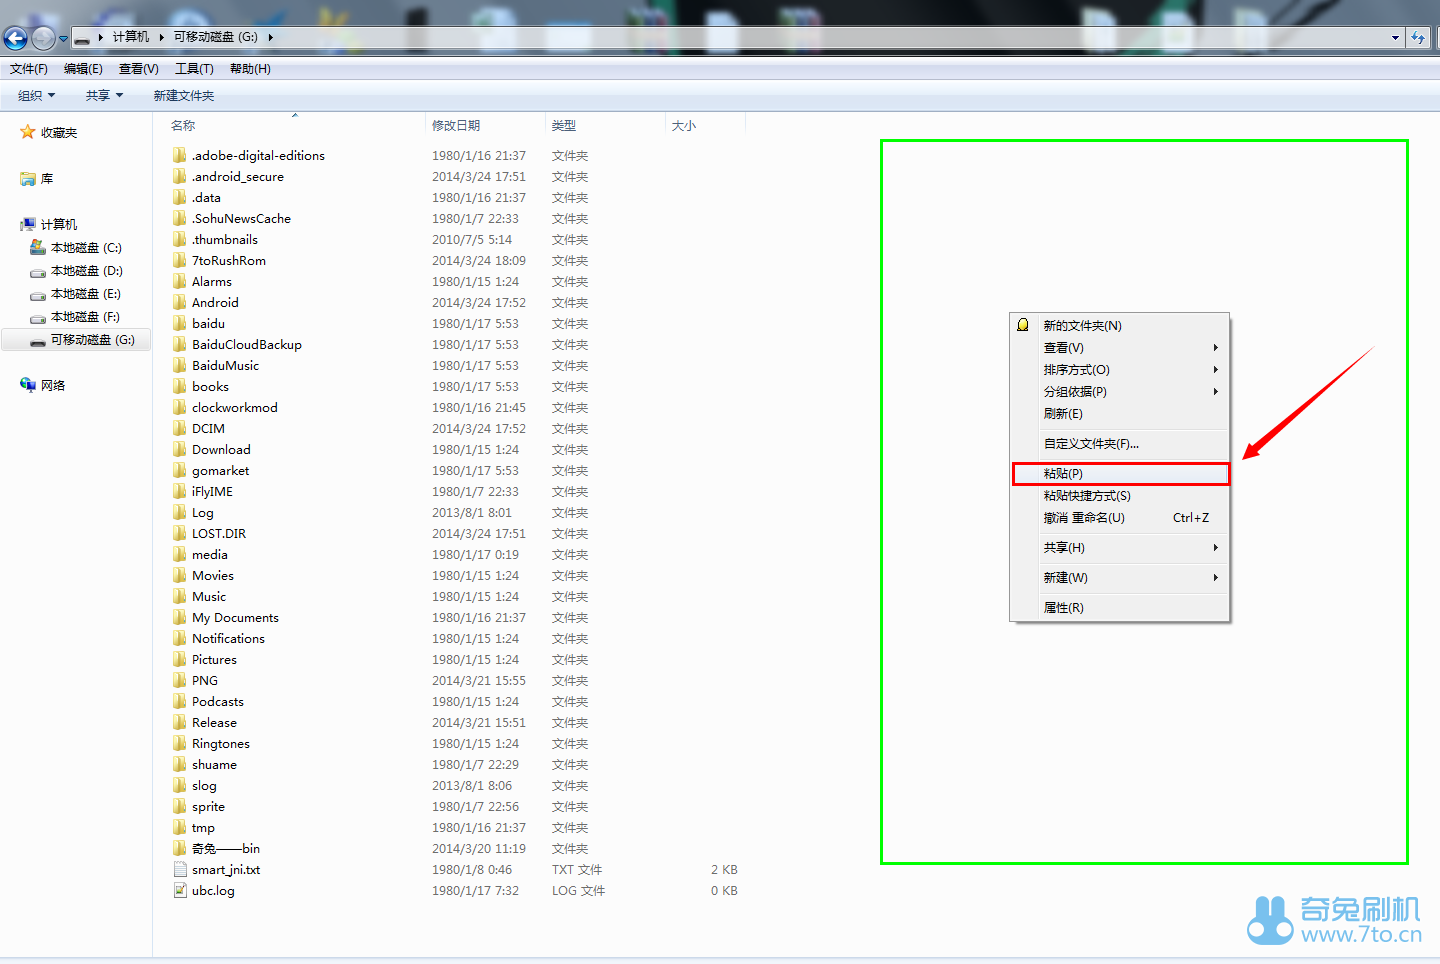Click the 网络 icon in navigation pane

pyautogui.click(x=28, y=385)
